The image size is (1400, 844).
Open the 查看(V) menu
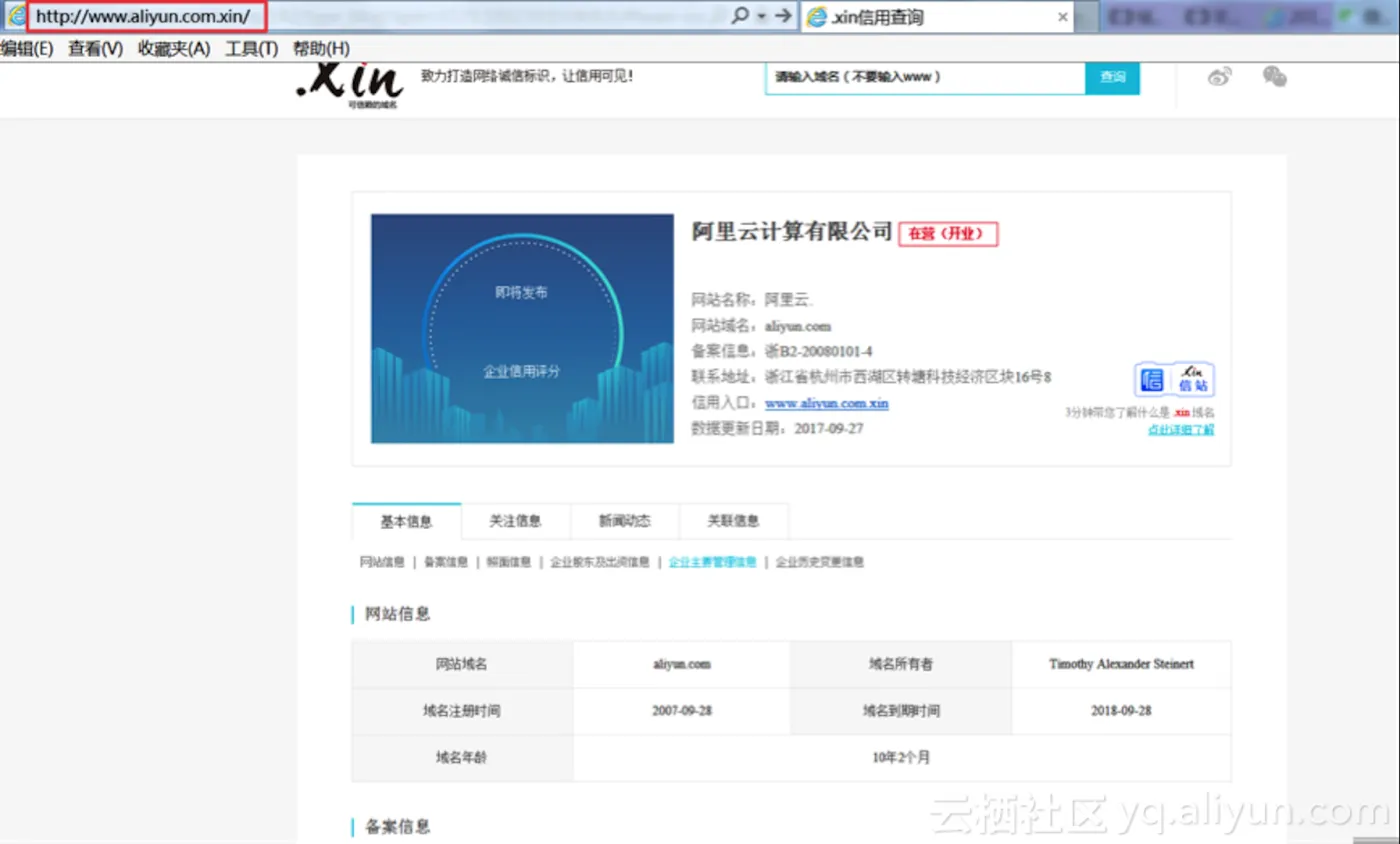[x=95, y=49]
